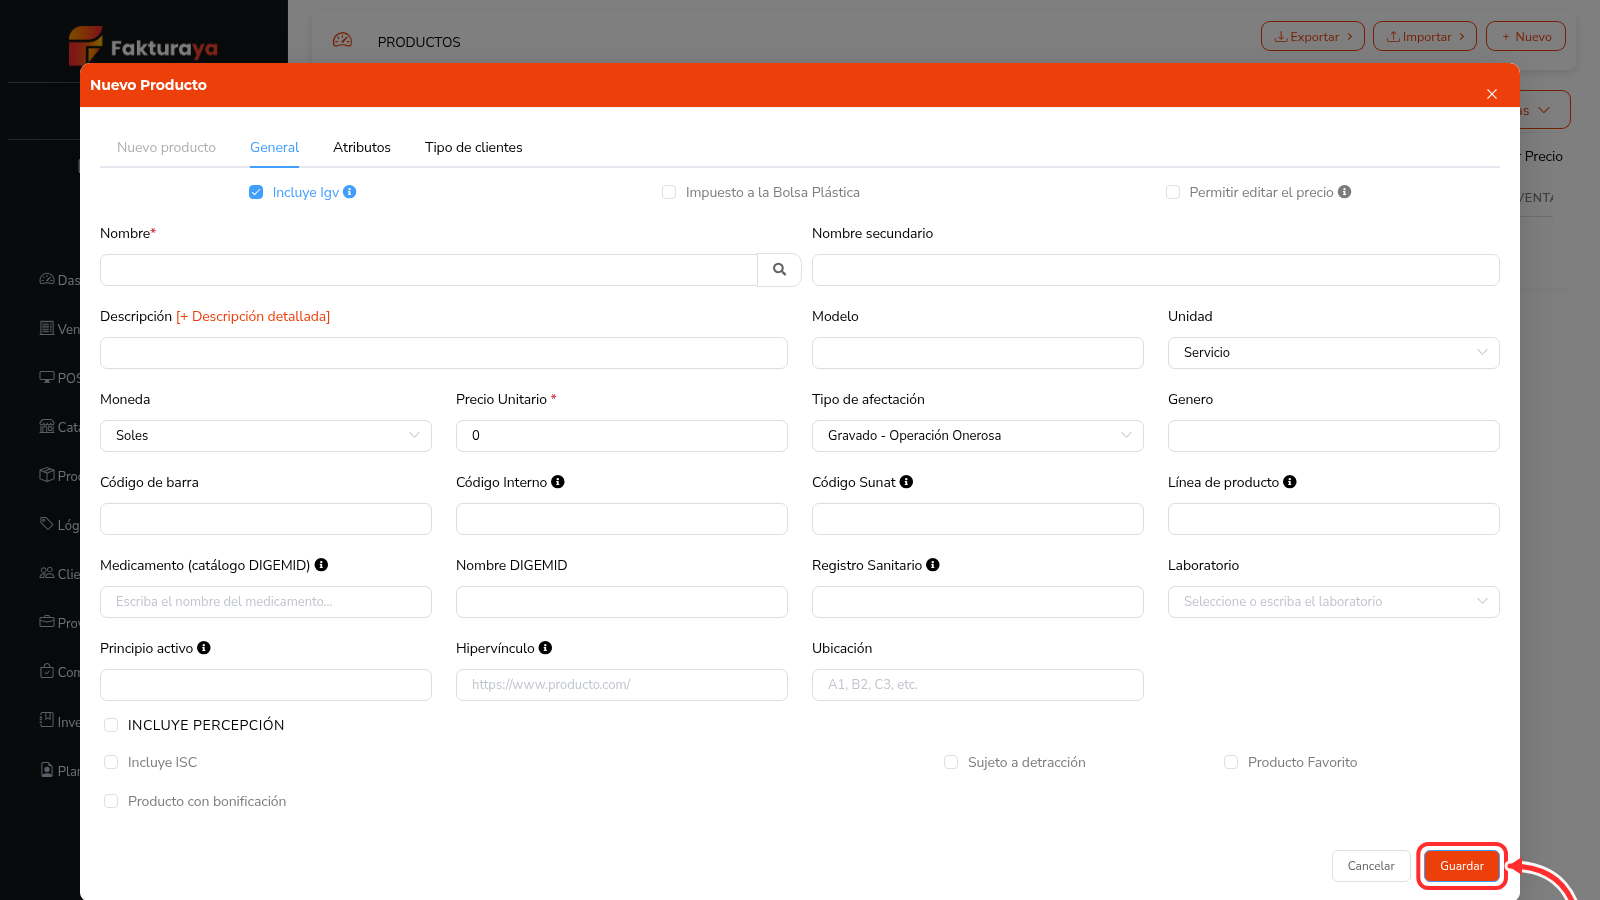
Task: Click the Catálogo store icon in the sidebar
Action: coord(47,426)
